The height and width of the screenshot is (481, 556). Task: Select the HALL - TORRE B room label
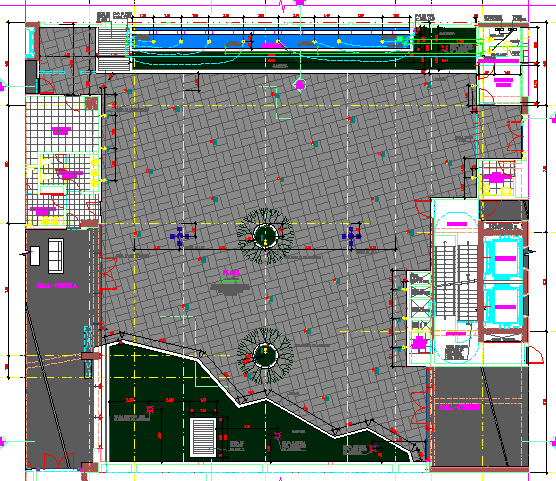pos(460,407)
